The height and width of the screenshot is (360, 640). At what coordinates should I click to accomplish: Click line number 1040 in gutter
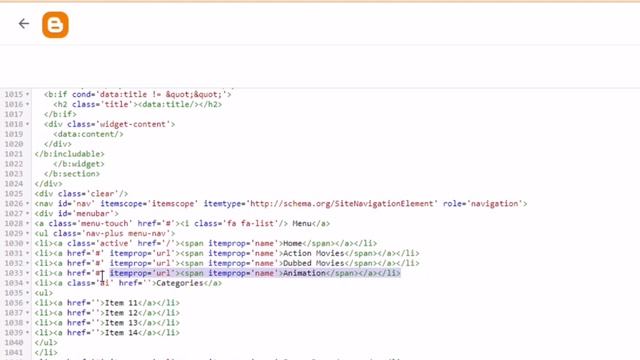click(x=13, y=342)
